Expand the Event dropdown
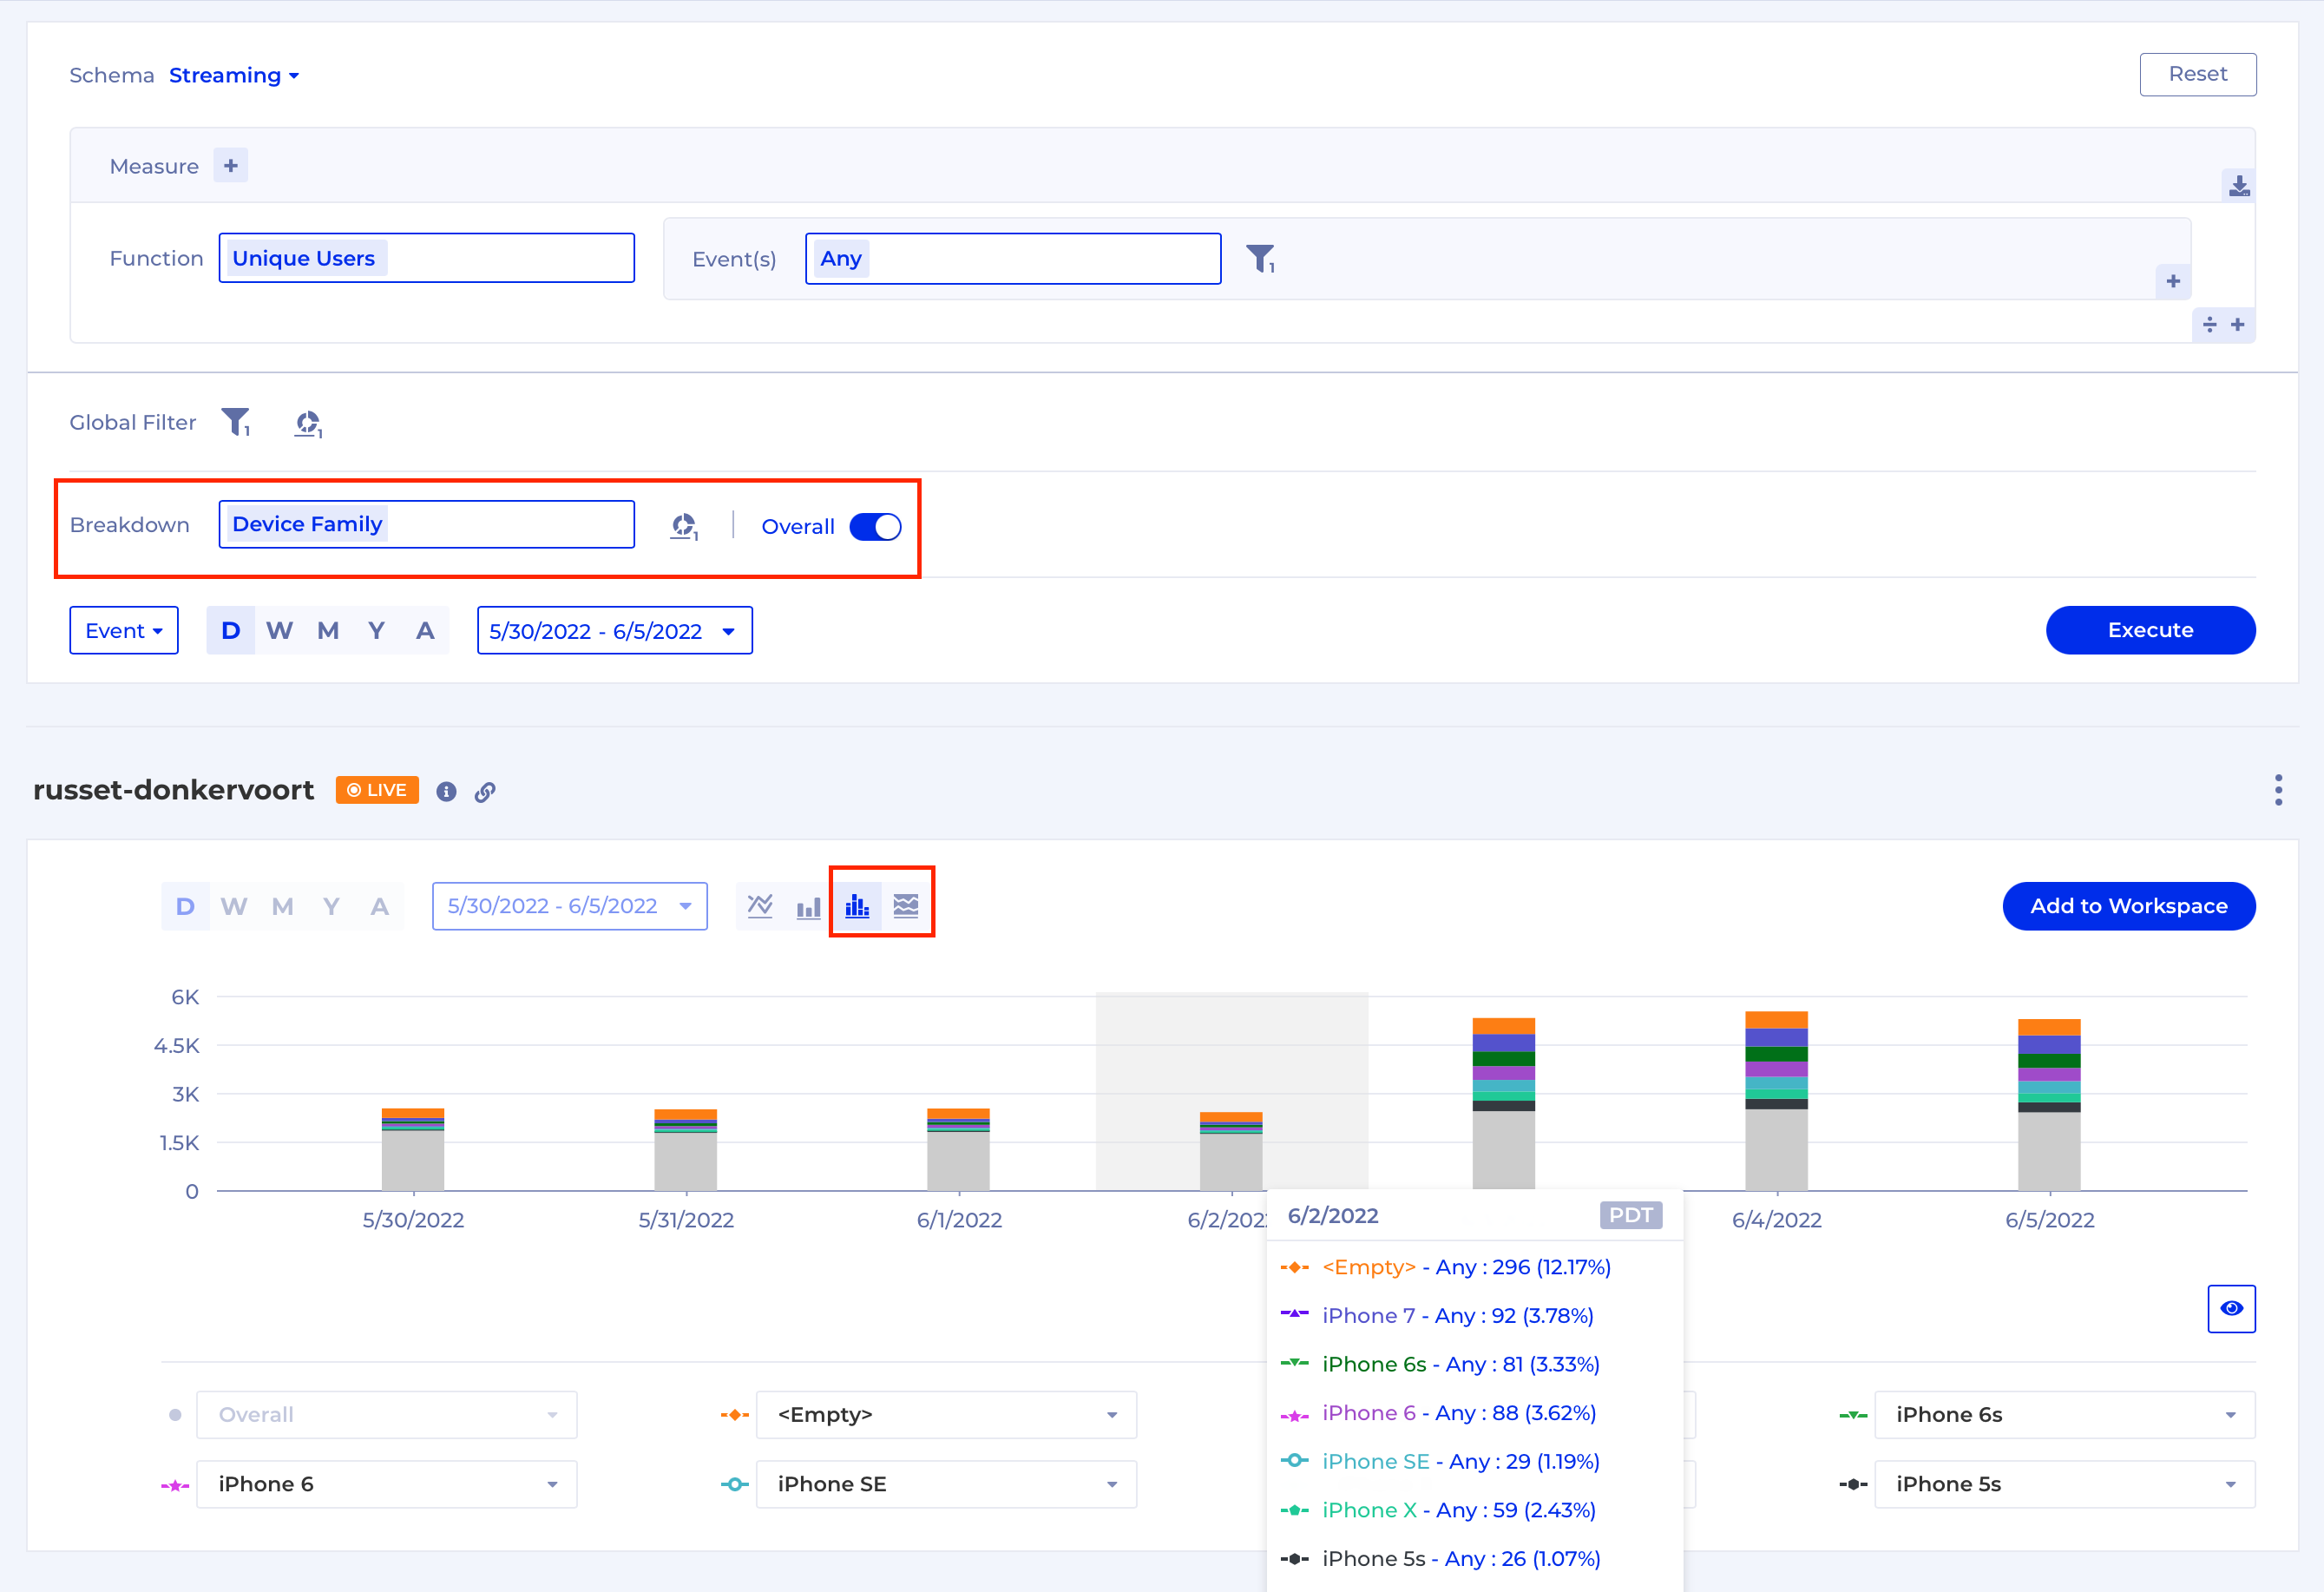2324x1592 pixels. tap(124, 631)
